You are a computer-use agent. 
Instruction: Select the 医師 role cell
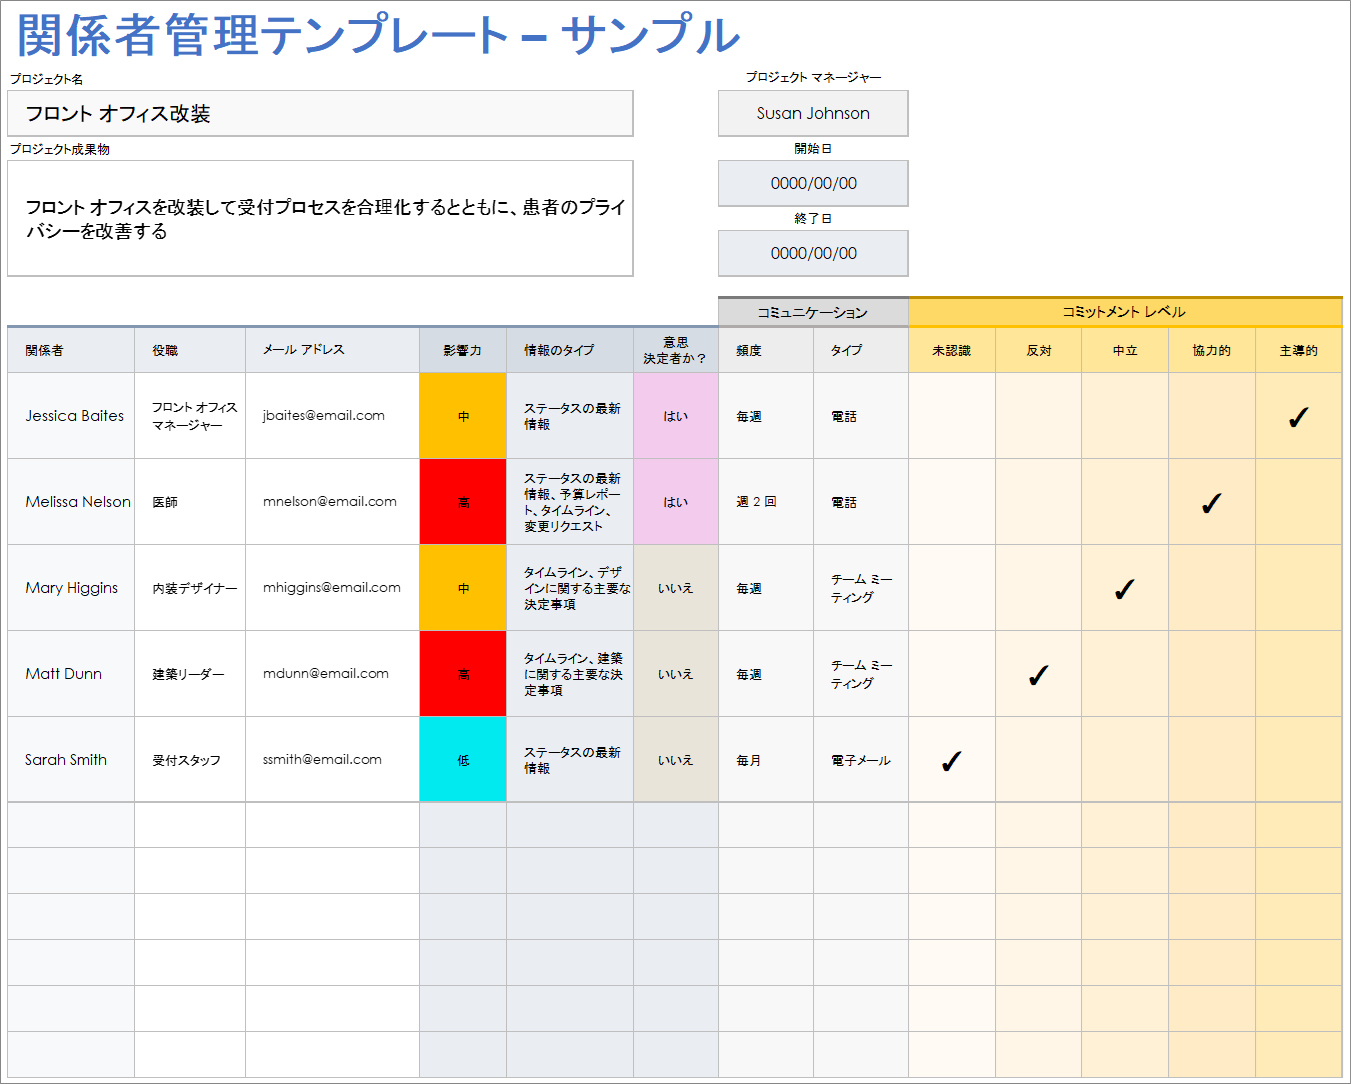[190, 502]
